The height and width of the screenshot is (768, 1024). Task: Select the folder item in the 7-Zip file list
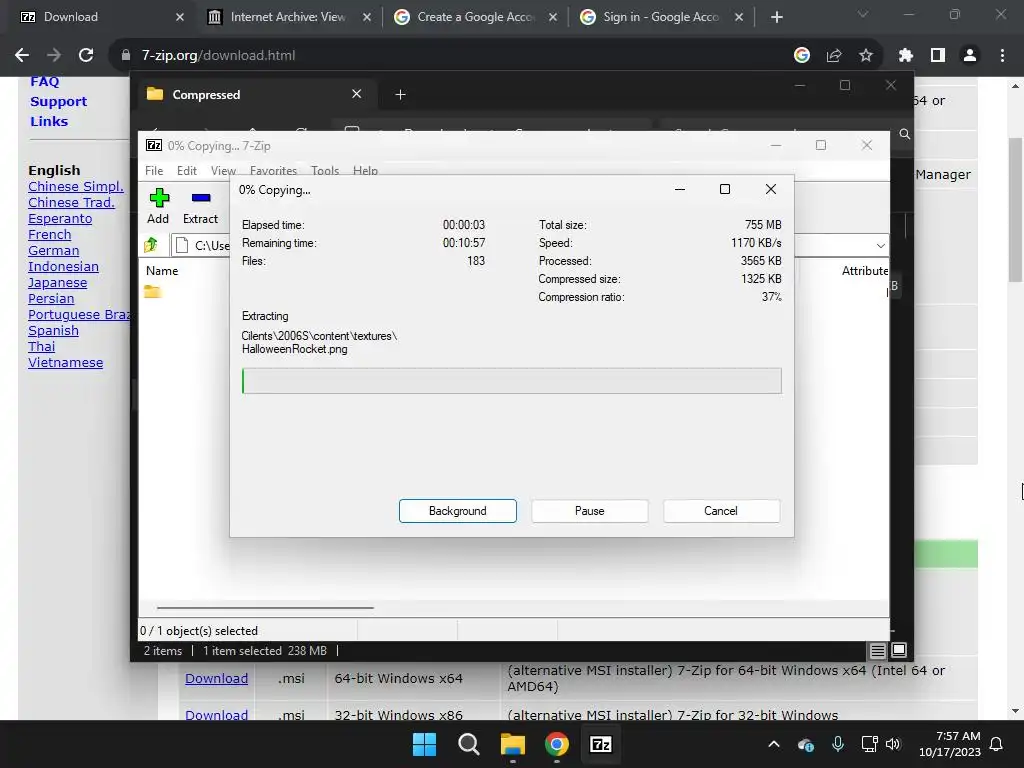[152, 291]
